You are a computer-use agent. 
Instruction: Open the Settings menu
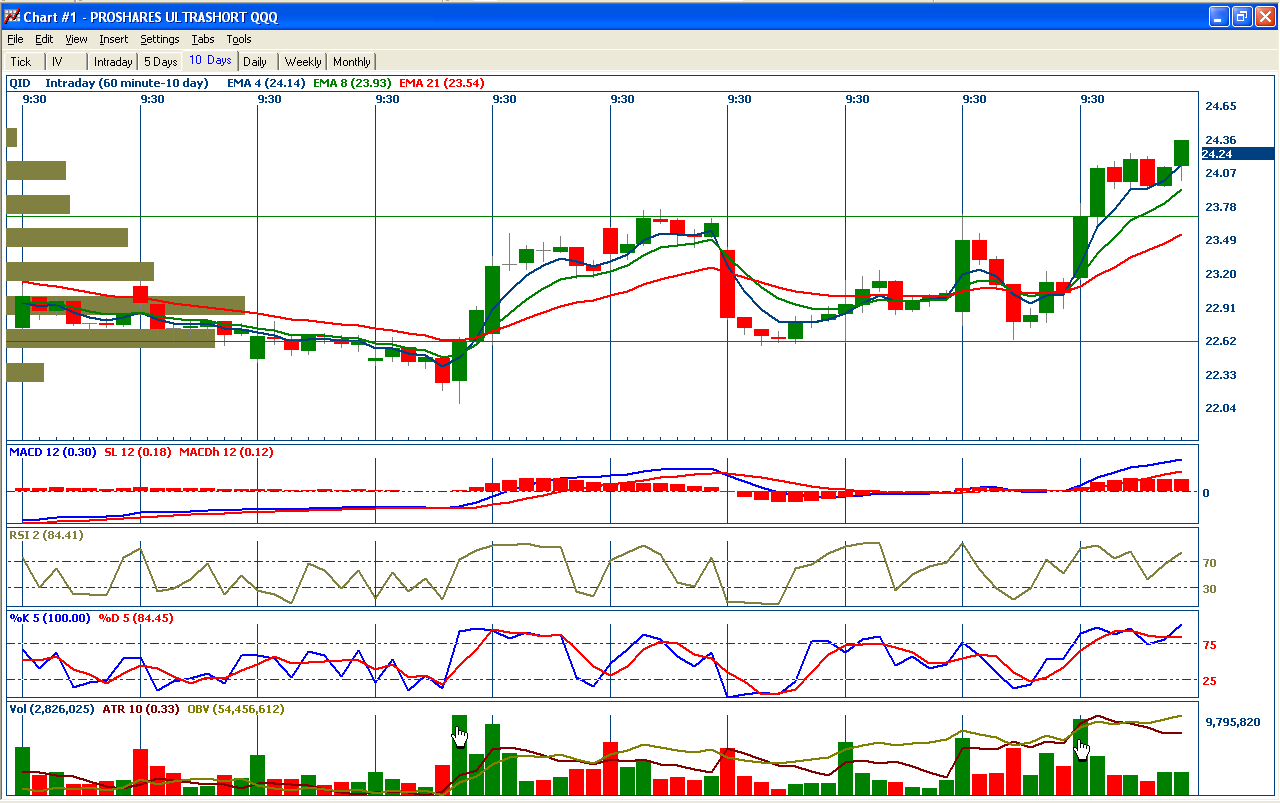tap(160, 39)
